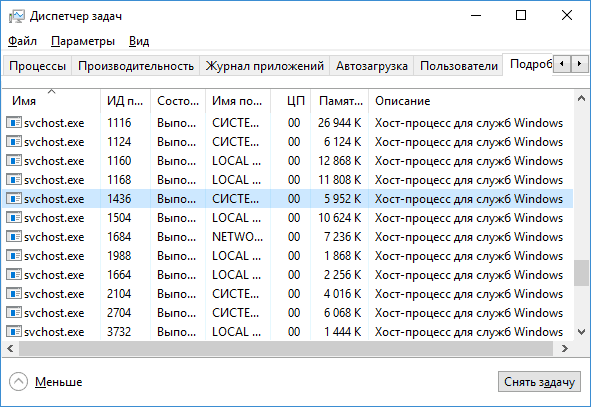
Task: Select the memory value 5 952 K
Action: click(342, 199)
